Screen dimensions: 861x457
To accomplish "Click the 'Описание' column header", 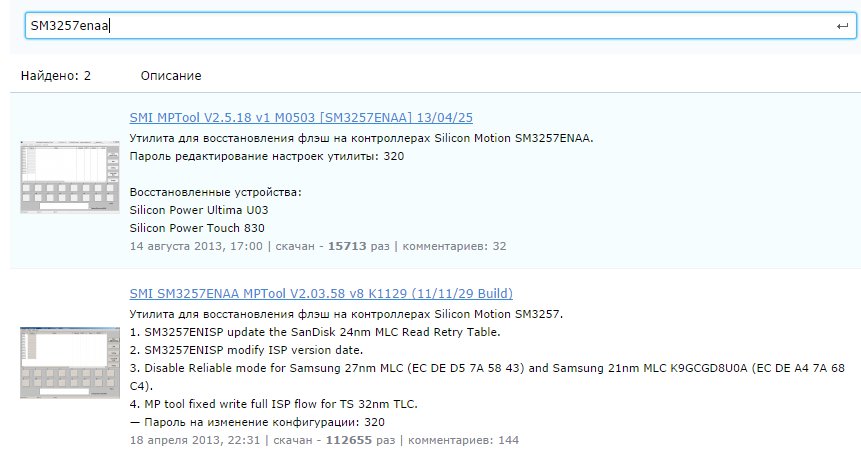I will [x=171, y=76].
